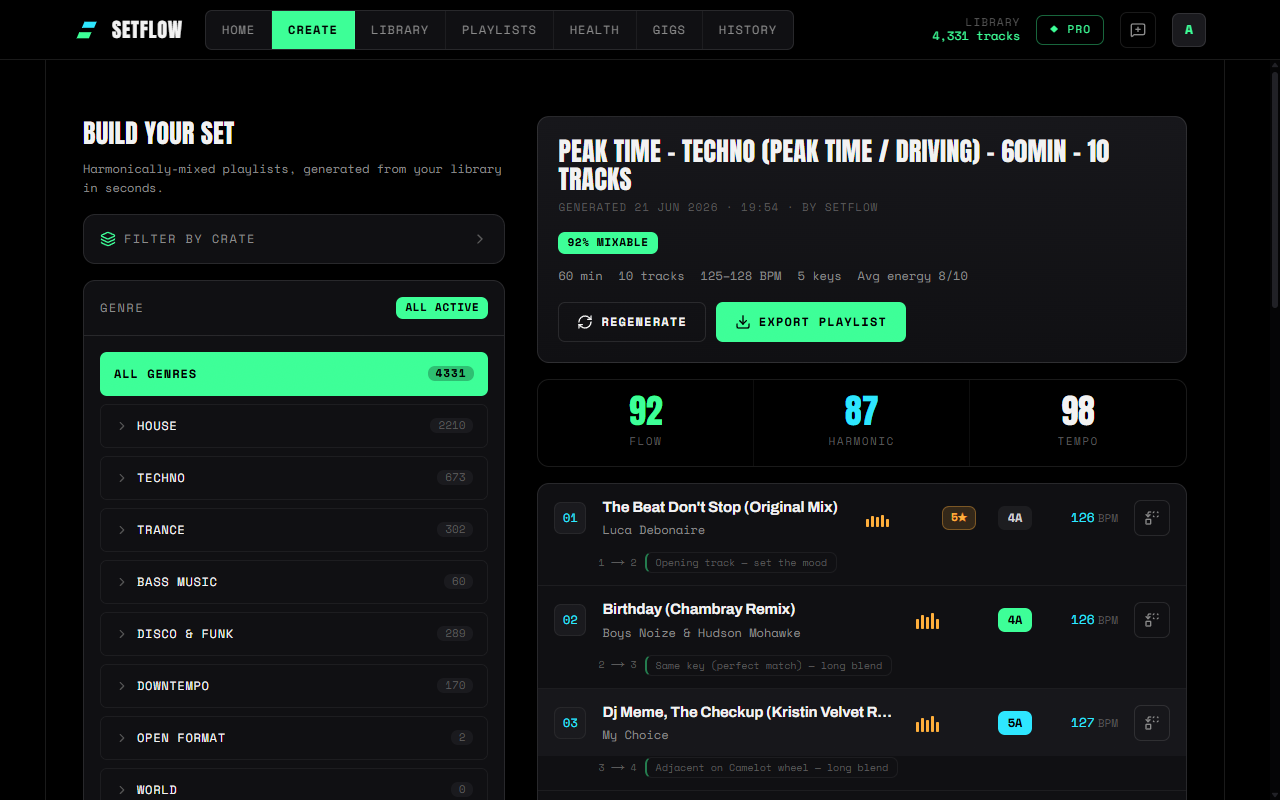Click the action icon button on Dj Meme track row
The image size is (1280, 800).
click(x=1152, y=723)
